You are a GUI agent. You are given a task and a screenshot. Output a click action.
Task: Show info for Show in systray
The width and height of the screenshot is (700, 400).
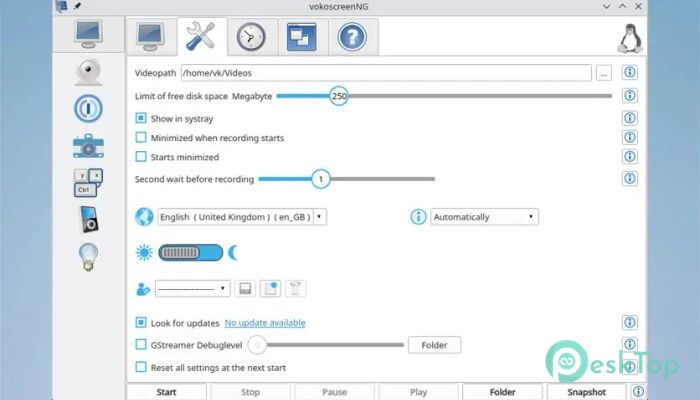630,118
